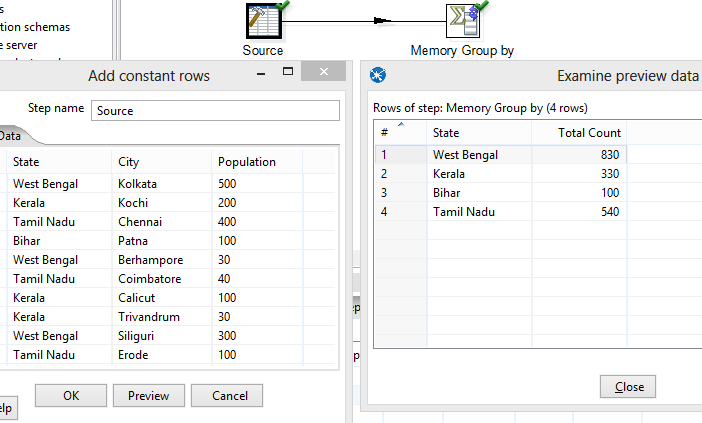Click the Population column header

pos(246,161)
